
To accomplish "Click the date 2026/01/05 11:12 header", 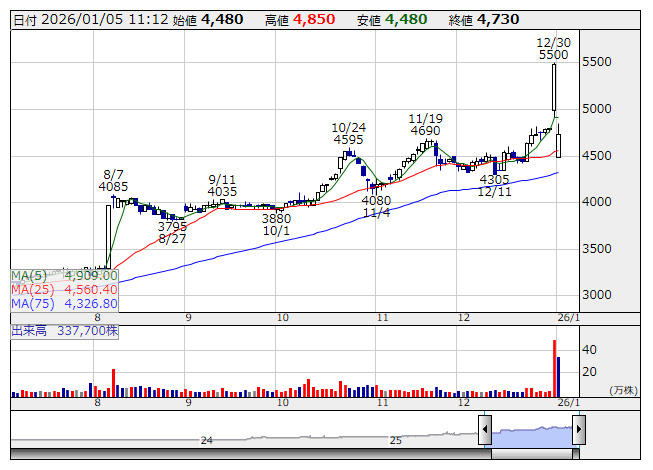I will tap(91, 20).
